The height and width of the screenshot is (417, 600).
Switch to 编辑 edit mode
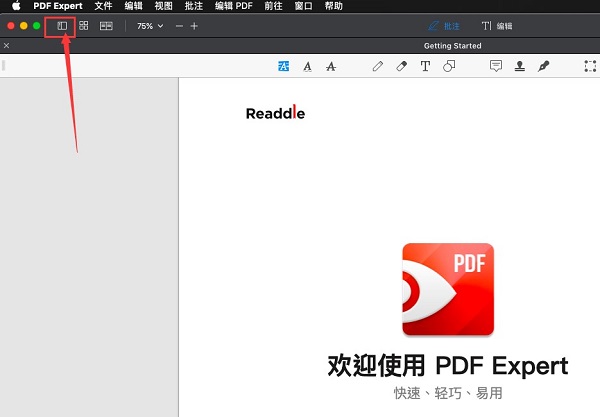(x=497, y=26)
